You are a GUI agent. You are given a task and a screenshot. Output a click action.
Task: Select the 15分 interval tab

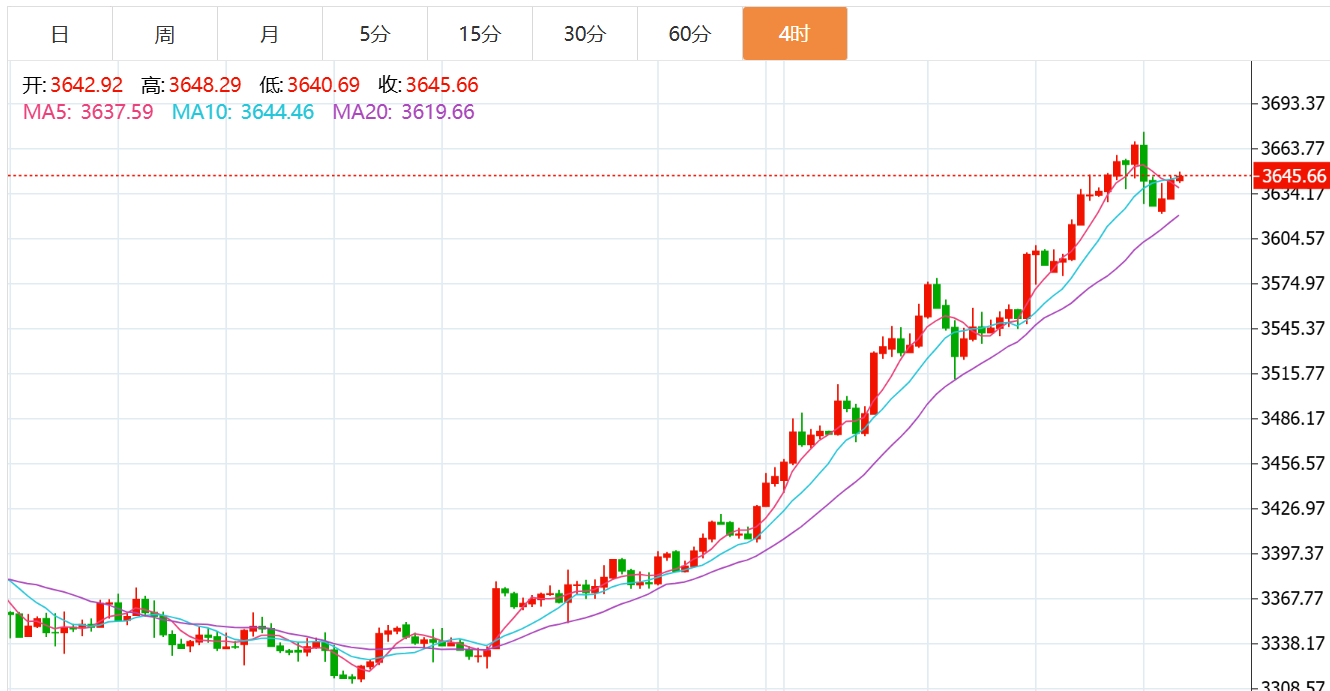click(480, 34)
